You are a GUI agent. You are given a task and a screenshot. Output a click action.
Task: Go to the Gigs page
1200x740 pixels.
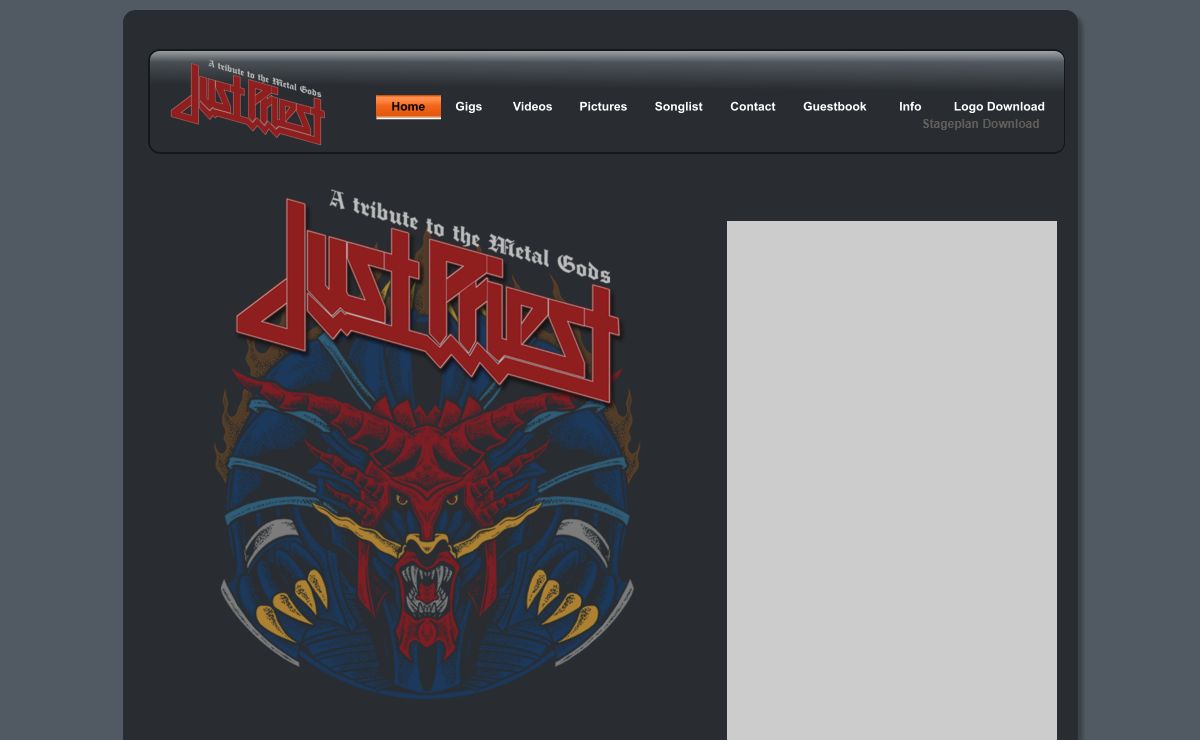(x=469, y=107)
